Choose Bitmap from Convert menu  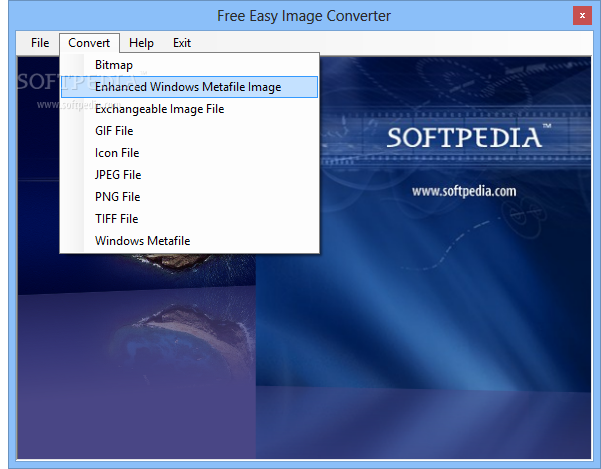point(189,65)
